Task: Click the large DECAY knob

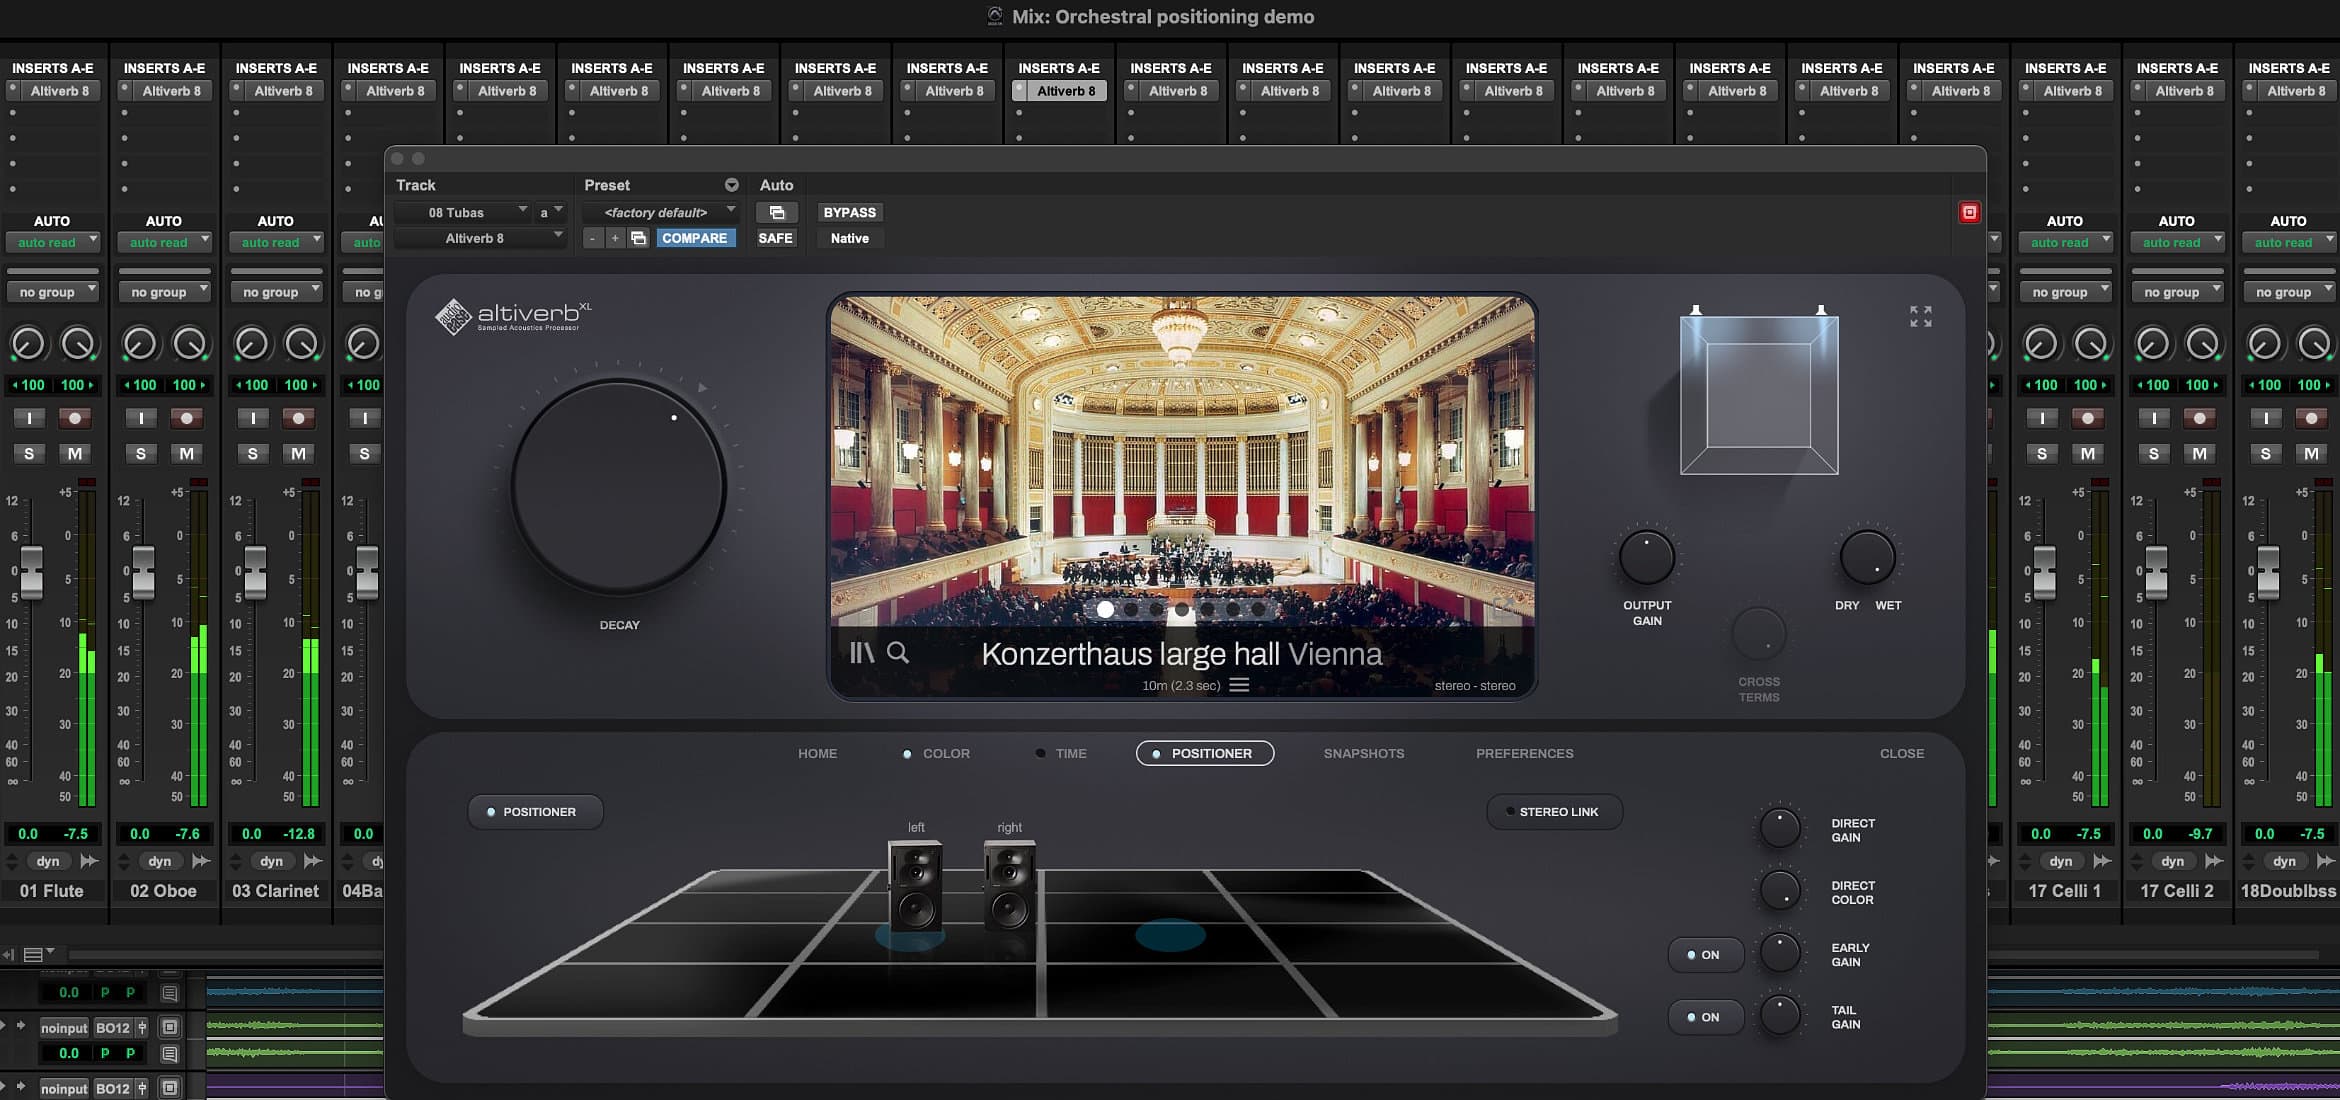Action: (619, 487)
